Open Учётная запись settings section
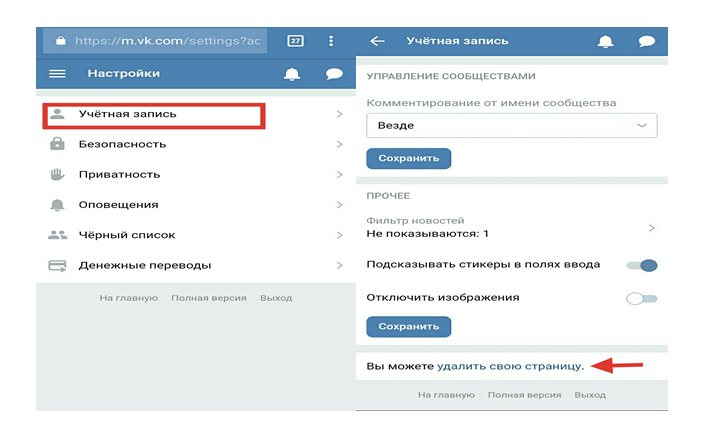The image size is (705, 440). pyautogui.click(x=196, y=114)
